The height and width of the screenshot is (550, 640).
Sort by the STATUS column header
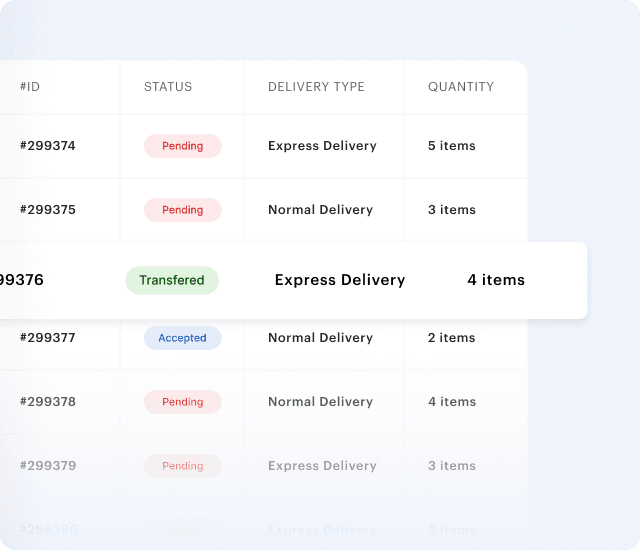[x=168, y=87]
